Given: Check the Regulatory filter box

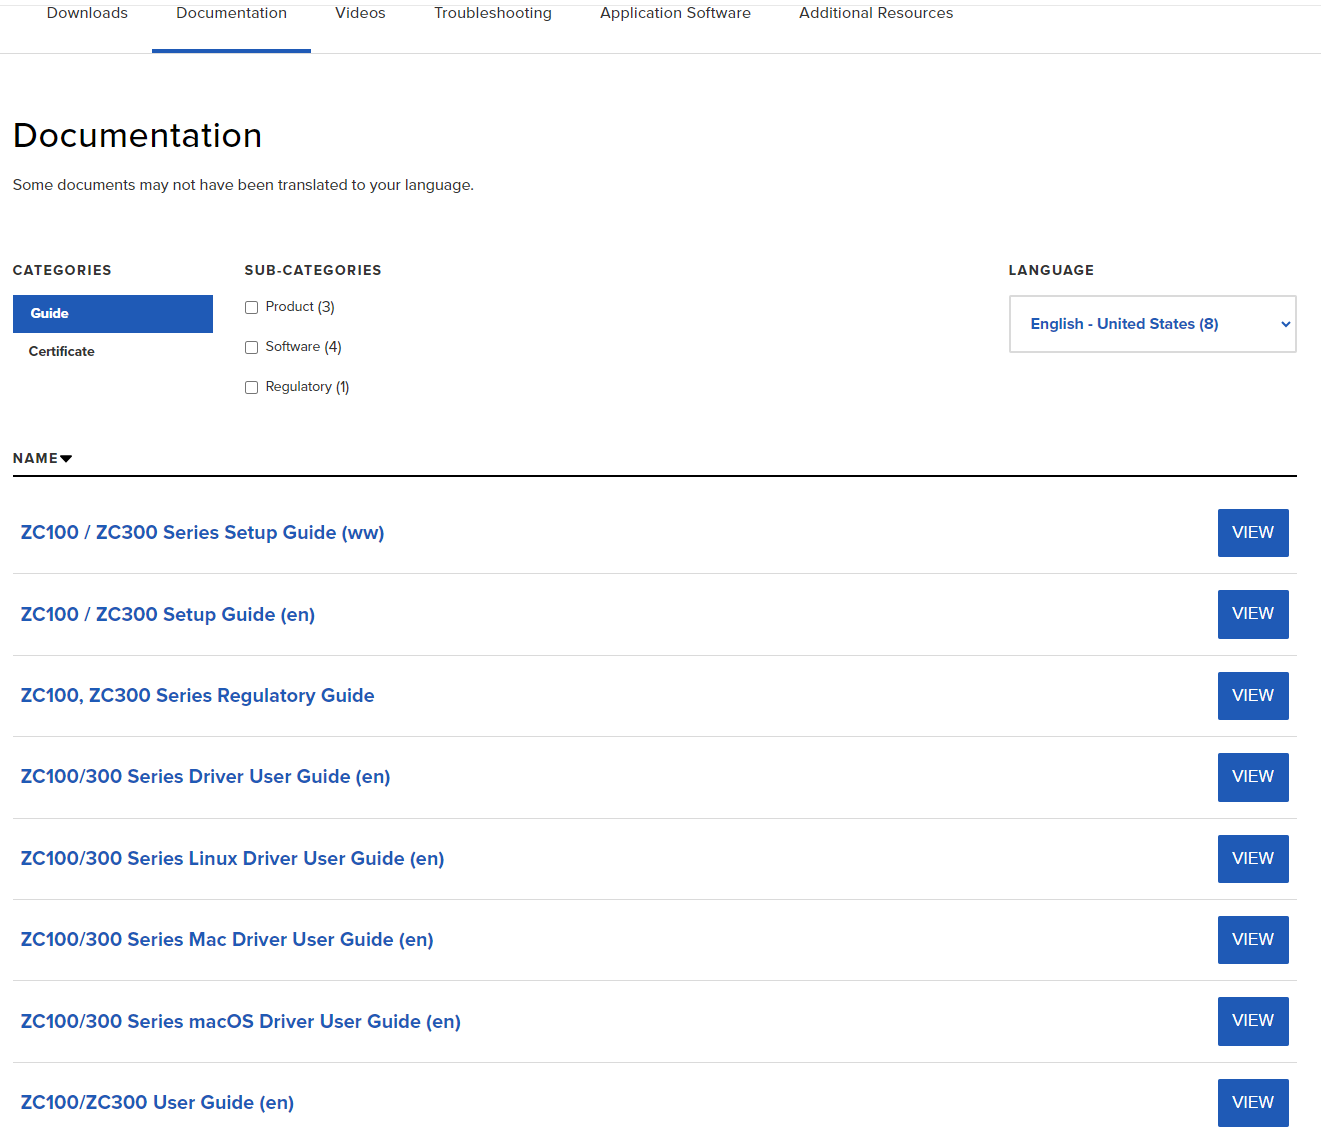Looking at the screenshot, I should pos(252,388).
